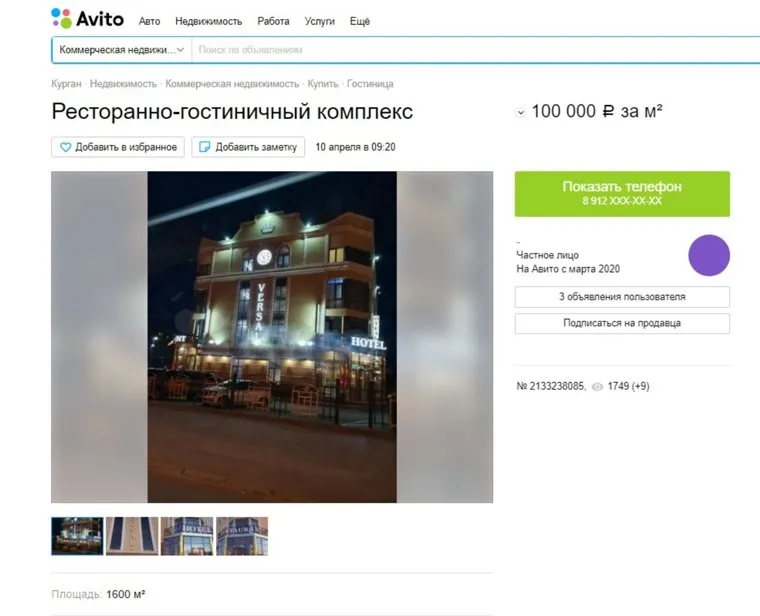Focus the Поиск по объявлениям search field
This screenshot has height=616, width=760.
(475, 50)
